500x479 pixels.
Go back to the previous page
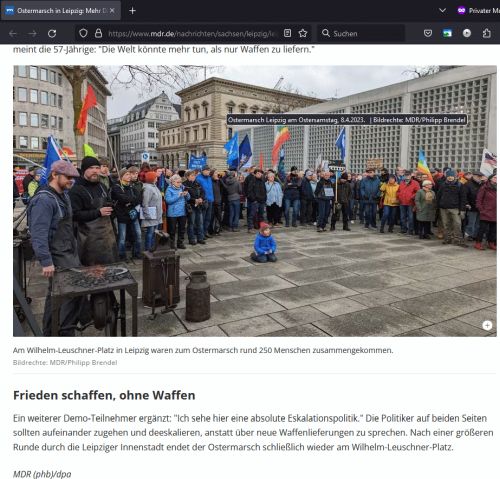(x=13, y=33)
